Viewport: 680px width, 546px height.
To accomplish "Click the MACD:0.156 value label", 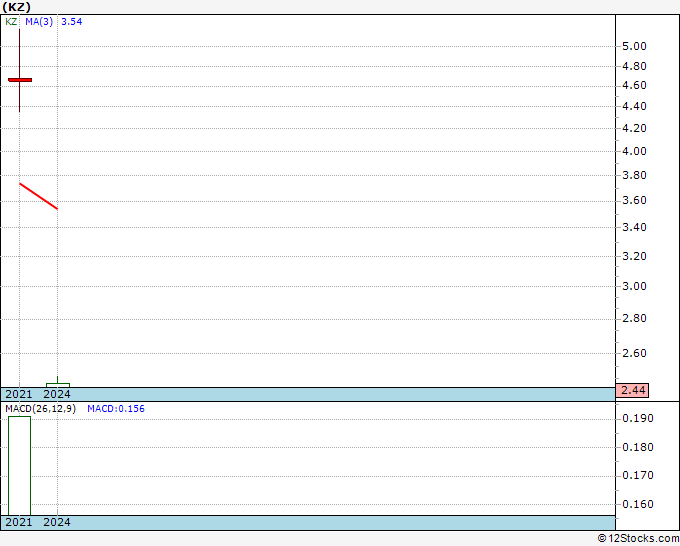I will [x=116, y=409].
